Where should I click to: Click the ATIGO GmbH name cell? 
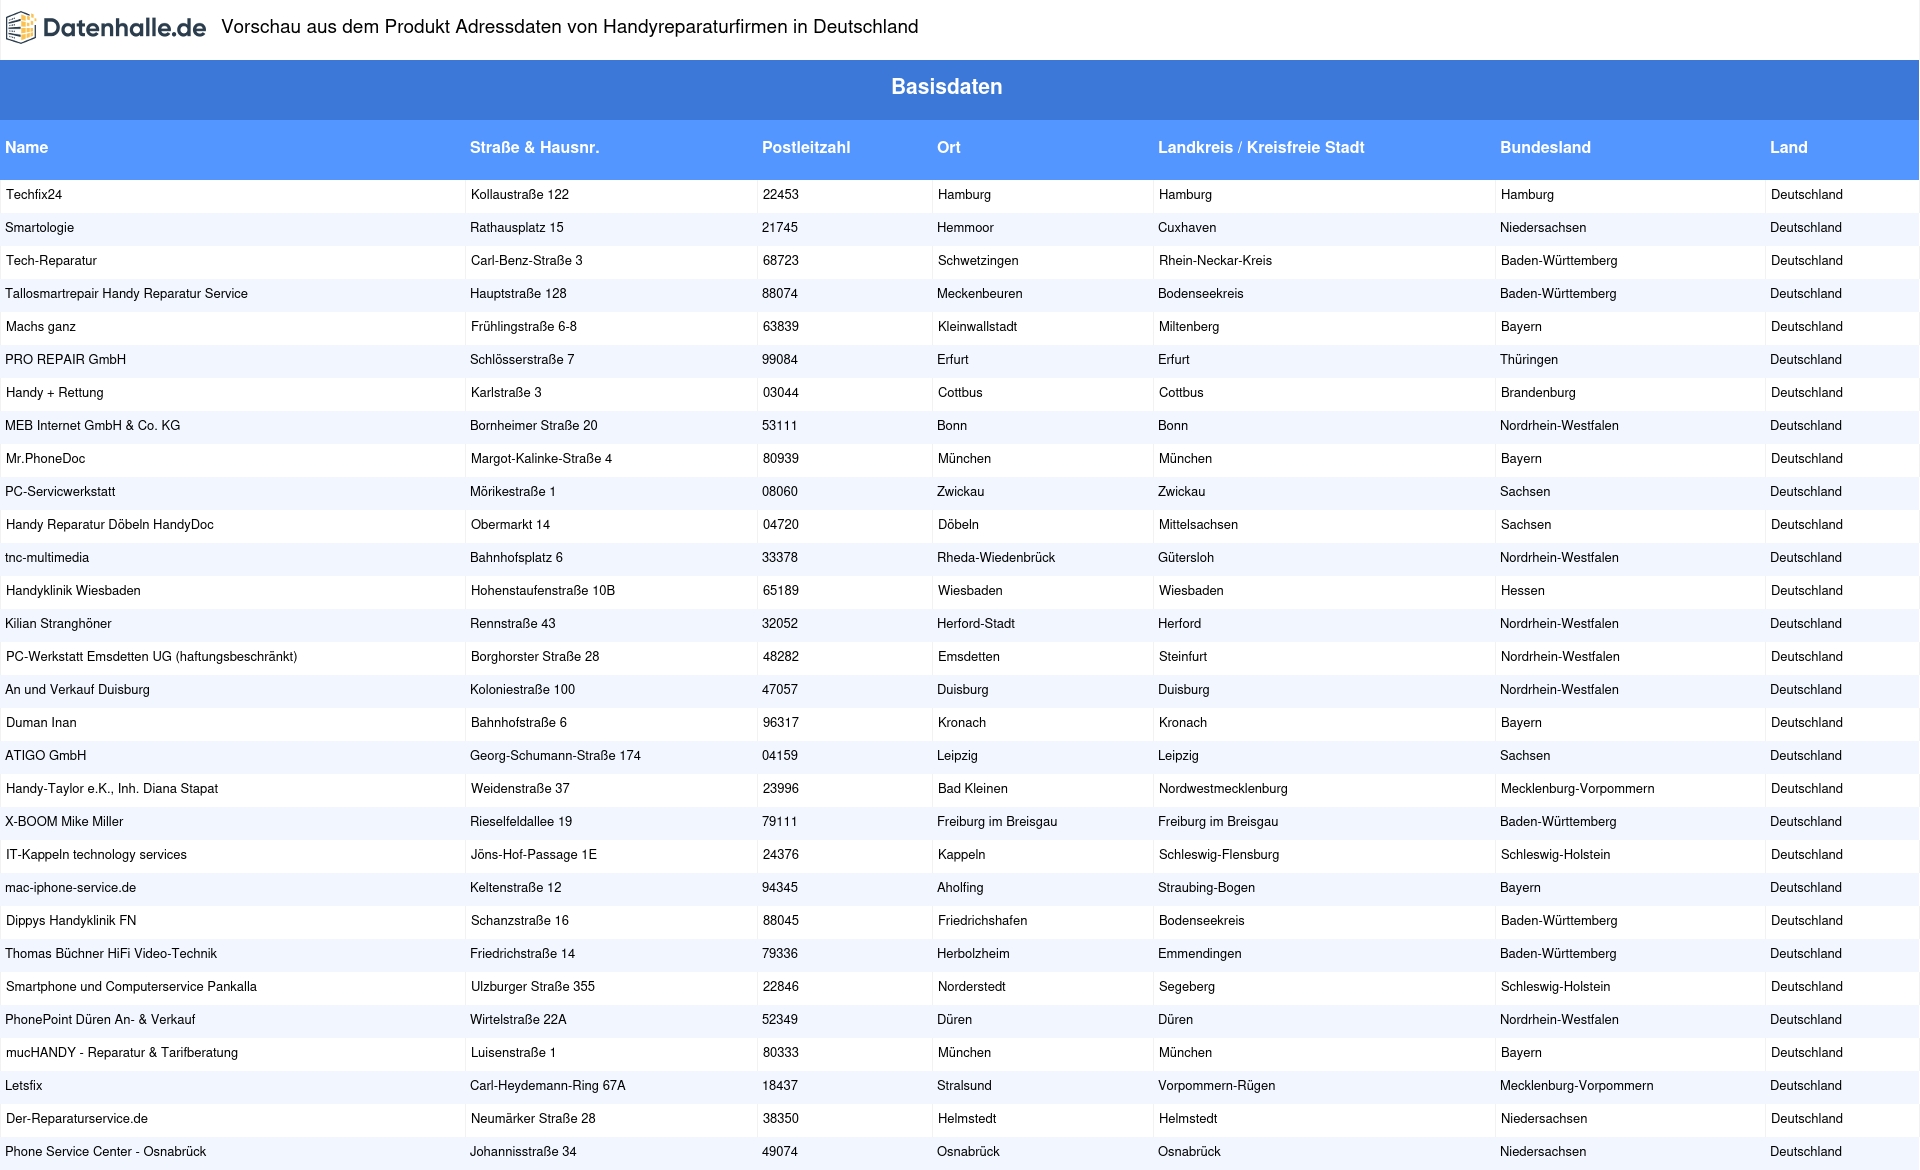(46, 756)
